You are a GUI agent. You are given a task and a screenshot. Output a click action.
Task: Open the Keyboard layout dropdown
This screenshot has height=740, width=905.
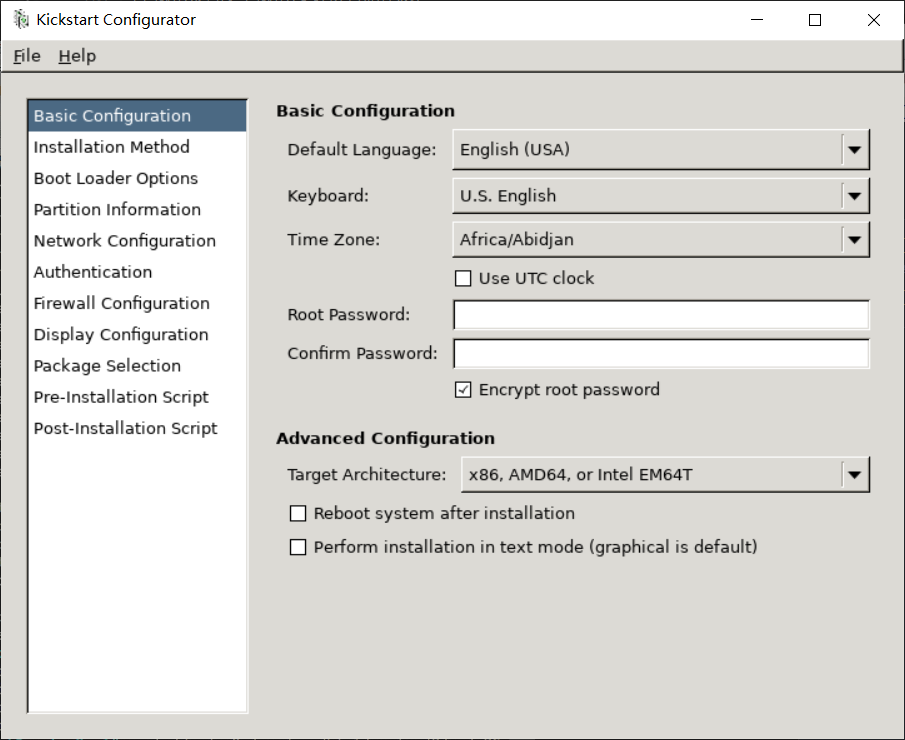(854, 196)
